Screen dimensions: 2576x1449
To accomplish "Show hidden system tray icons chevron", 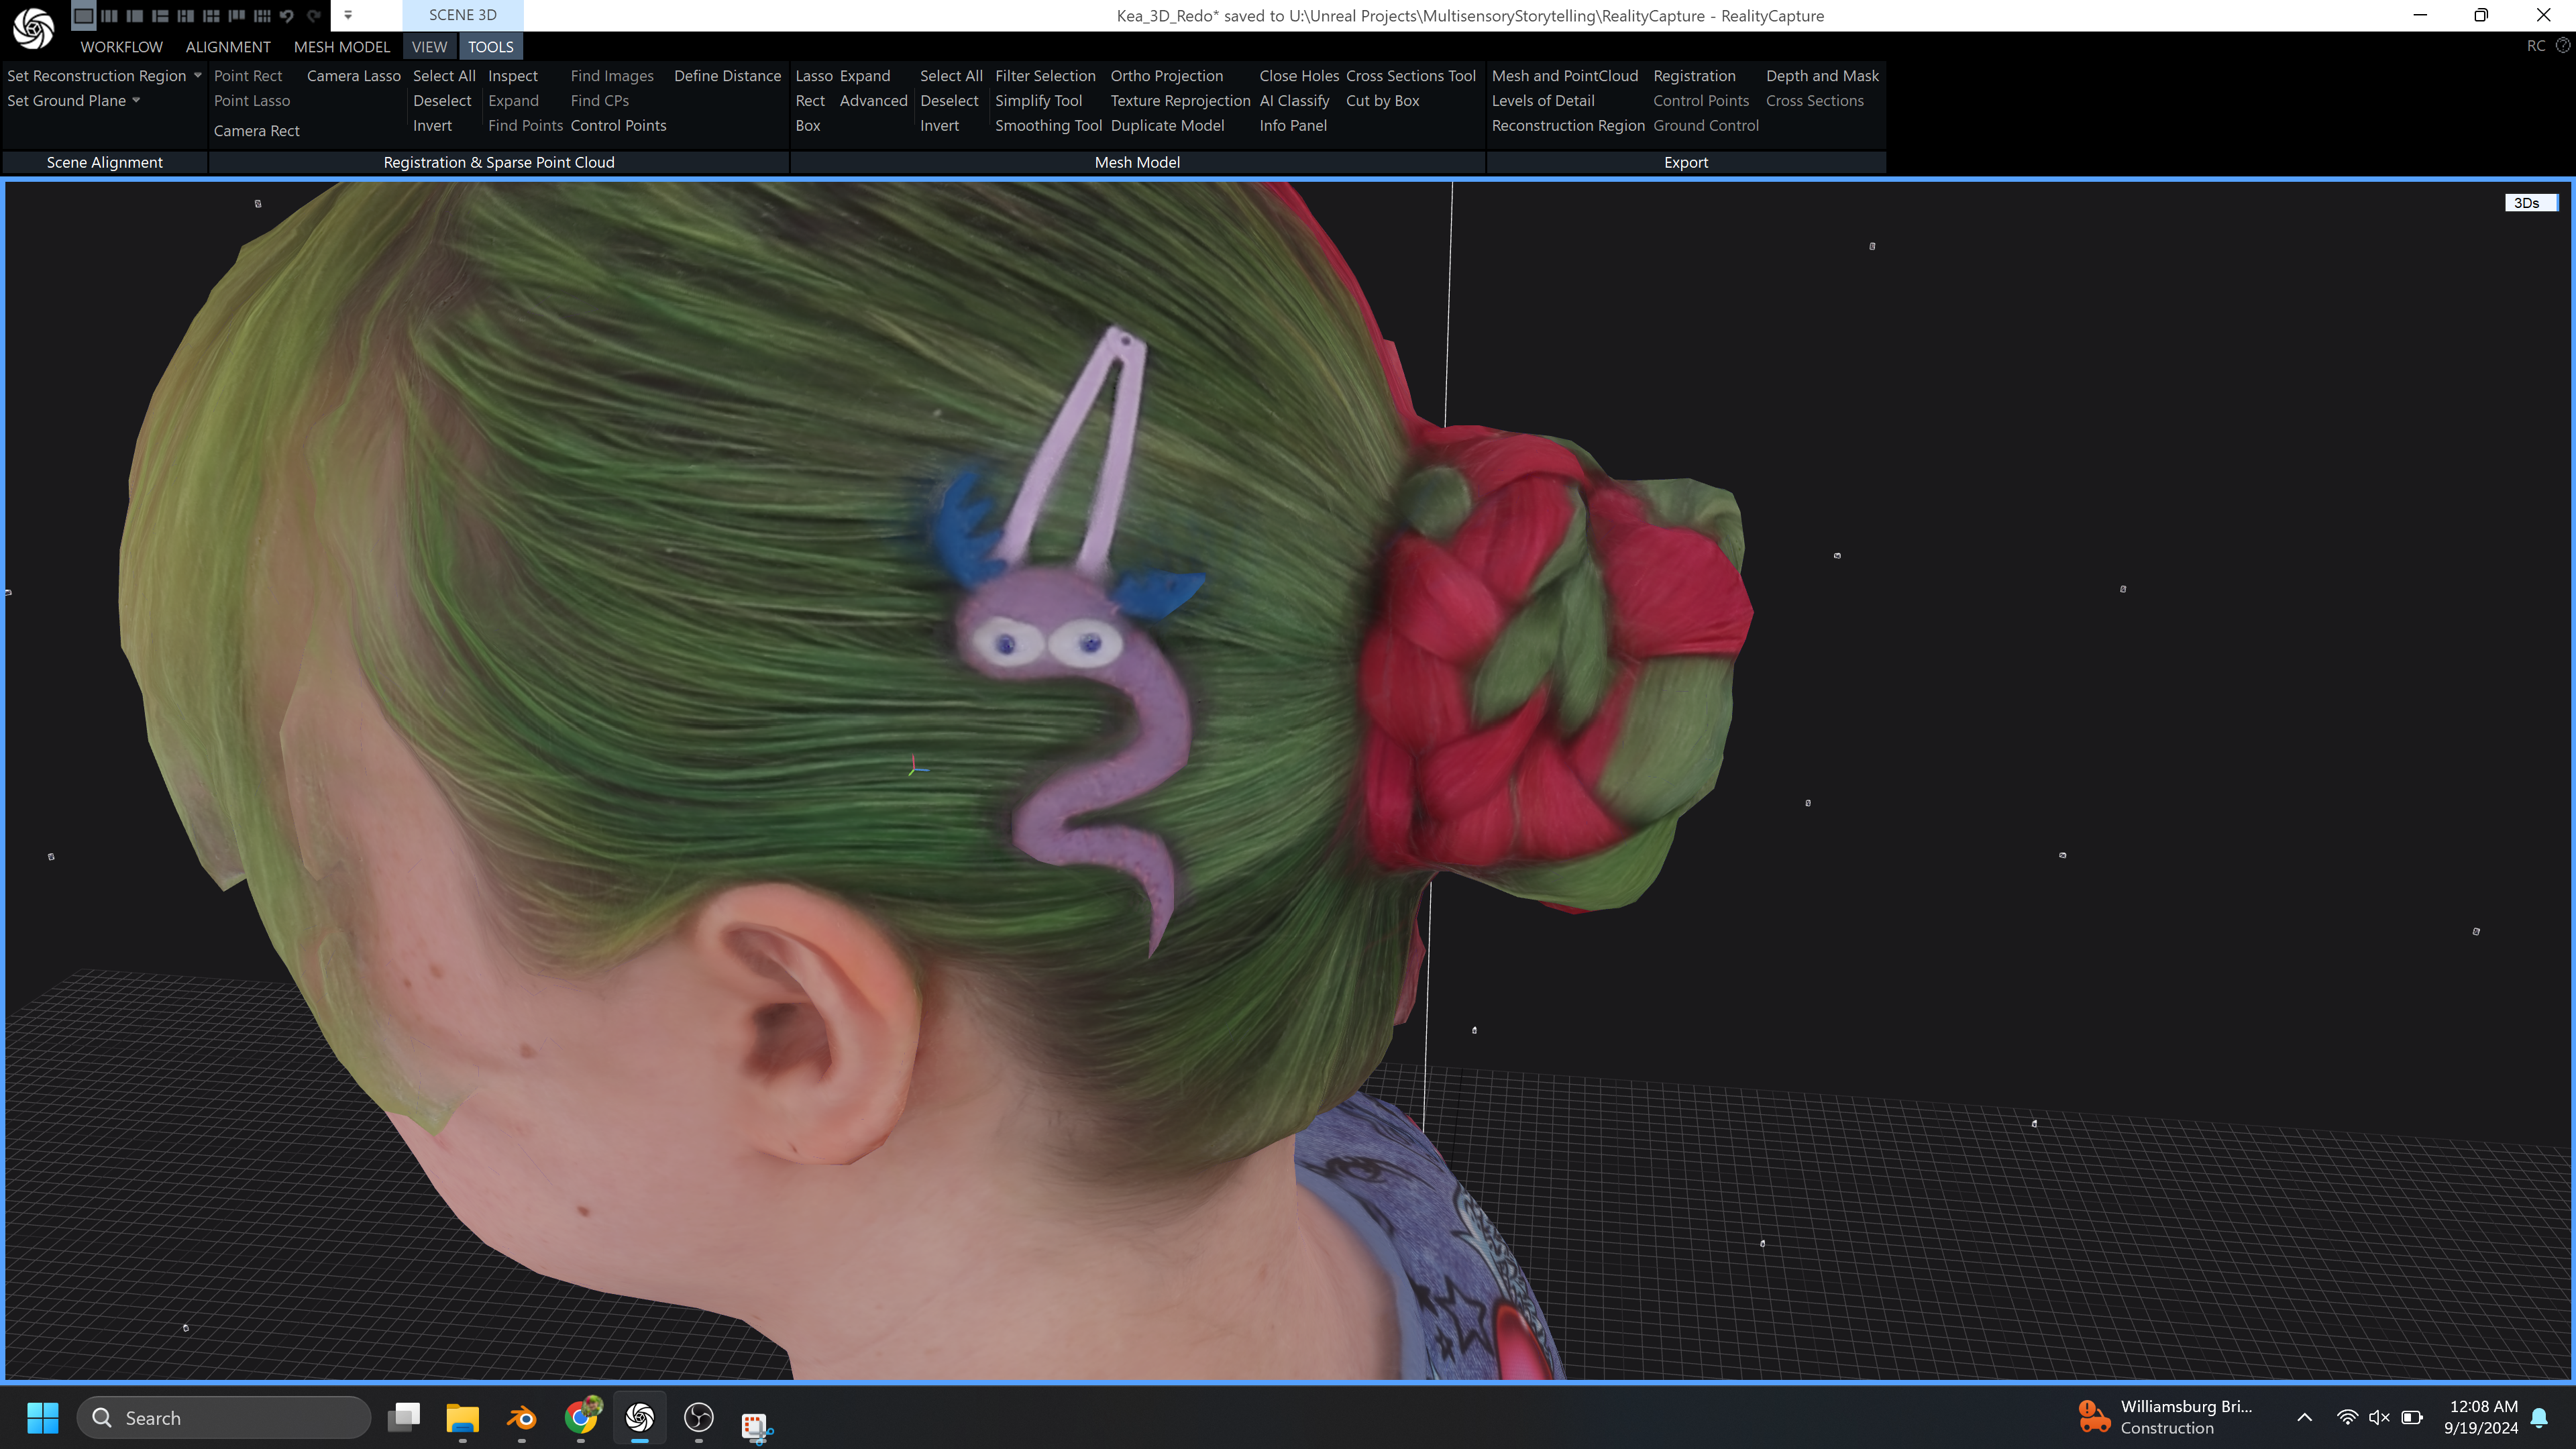I will click(2305, 1417).
